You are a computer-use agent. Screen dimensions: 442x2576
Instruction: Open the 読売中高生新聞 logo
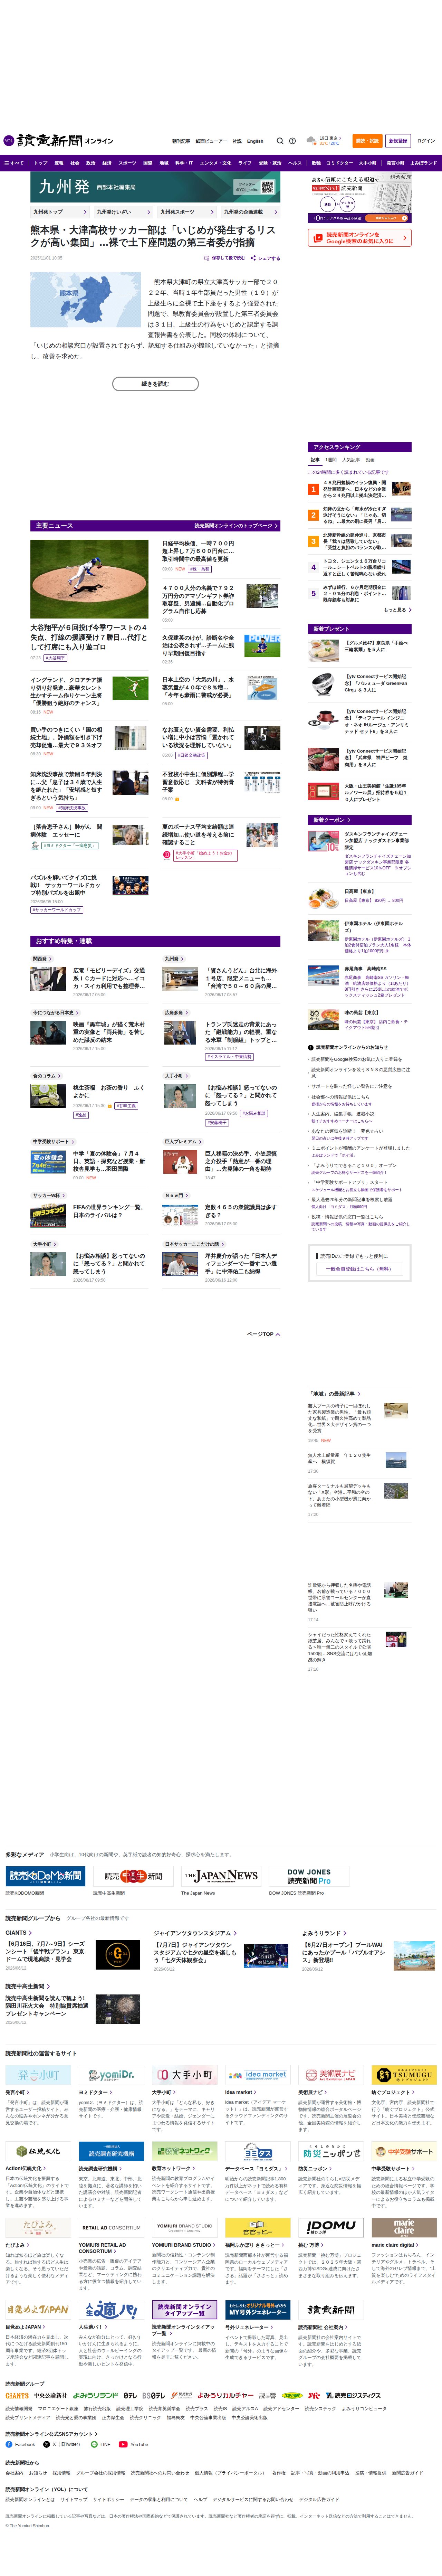[x=133, y=1876]
